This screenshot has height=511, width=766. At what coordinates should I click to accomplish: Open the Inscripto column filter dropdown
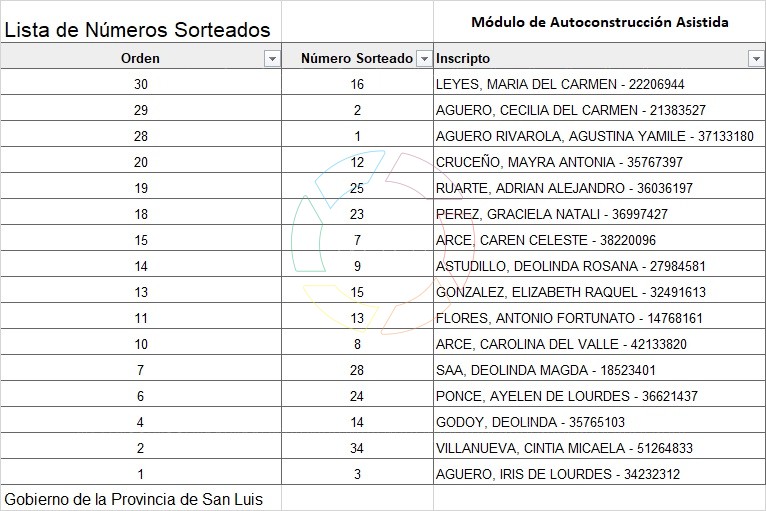(x=756, y=59)
